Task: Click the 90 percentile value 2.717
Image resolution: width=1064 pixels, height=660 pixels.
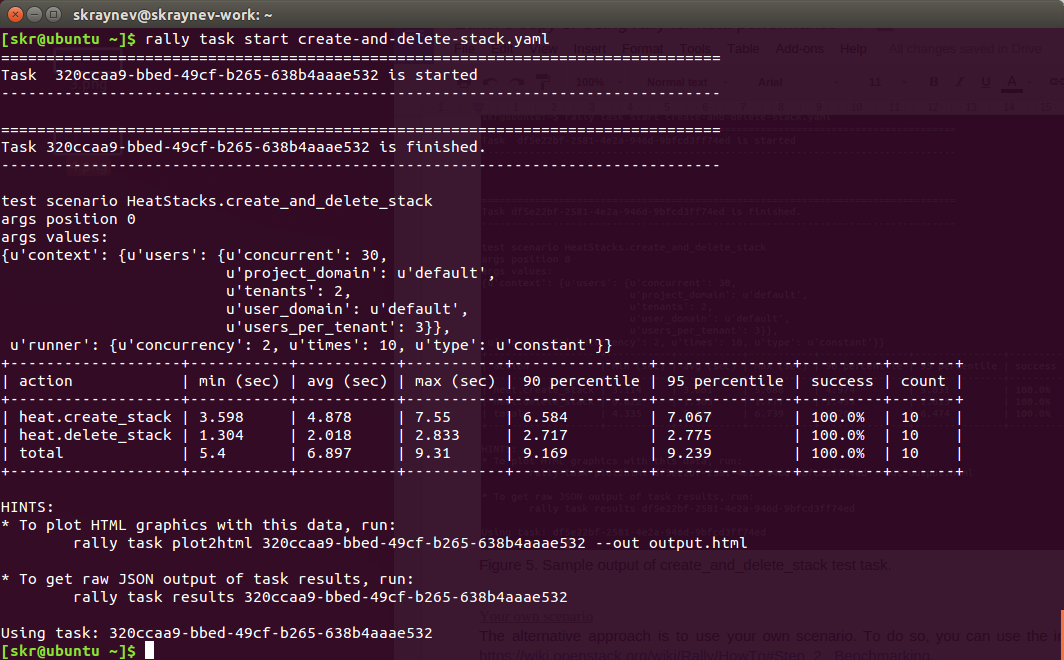Action: [x=545, y=435]
